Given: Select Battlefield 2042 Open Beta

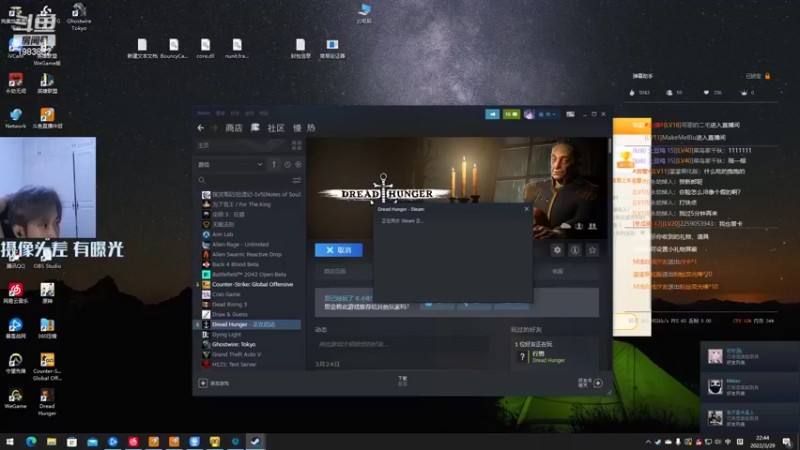Looking at the screenshot, I should 247,274.
